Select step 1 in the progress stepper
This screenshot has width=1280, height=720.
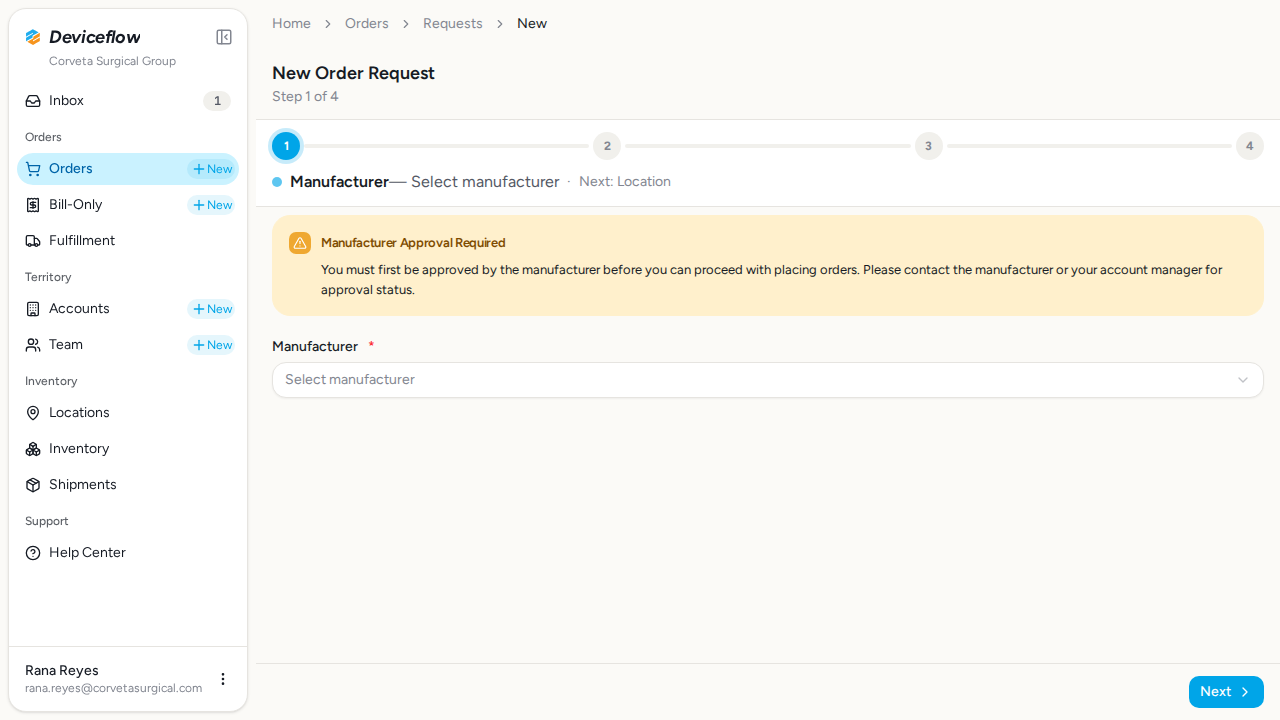[x=286, y=146]
